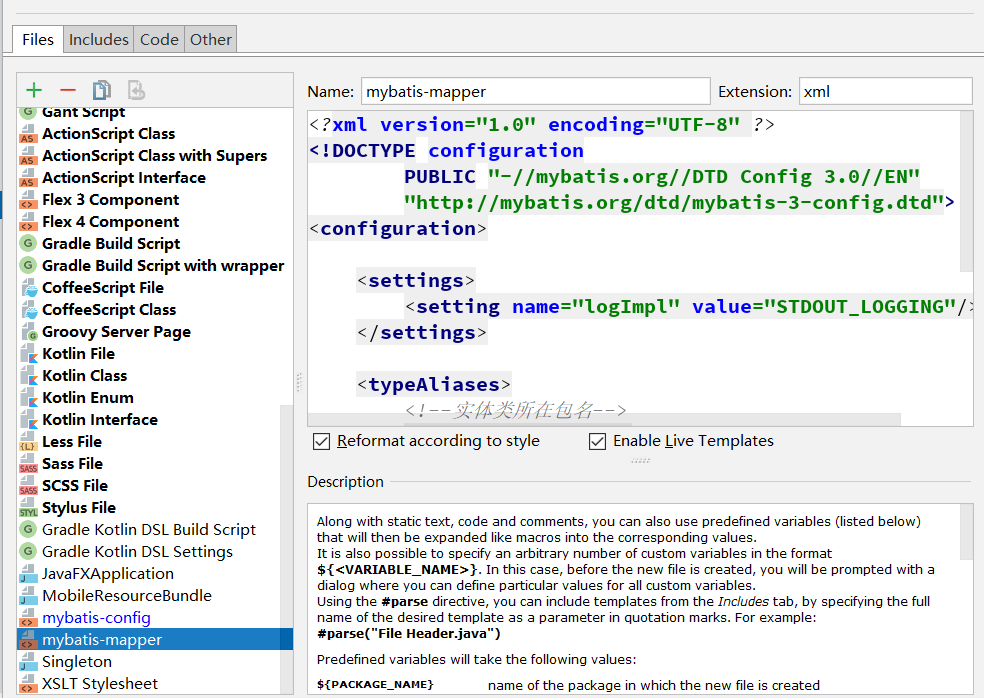
Task: Switch to the Other tab
Action: pyautogui.click(x=211, y=40)
